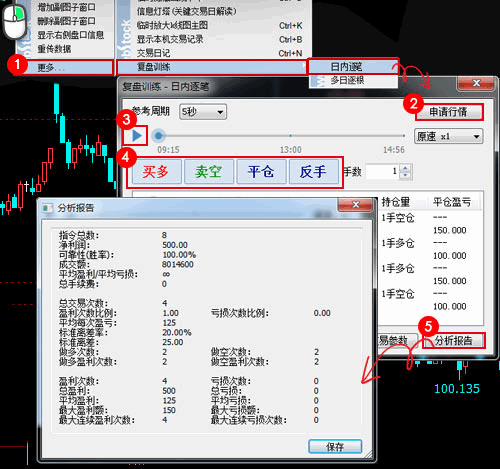Click the resize grip of 分析报告 dialog
This screenshot has height=469, width=500.
[368, 454]
